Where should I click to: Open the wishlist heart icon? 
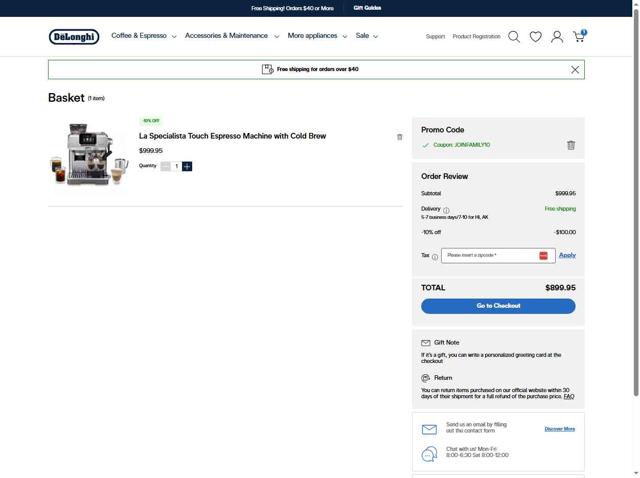coord(536,37)
